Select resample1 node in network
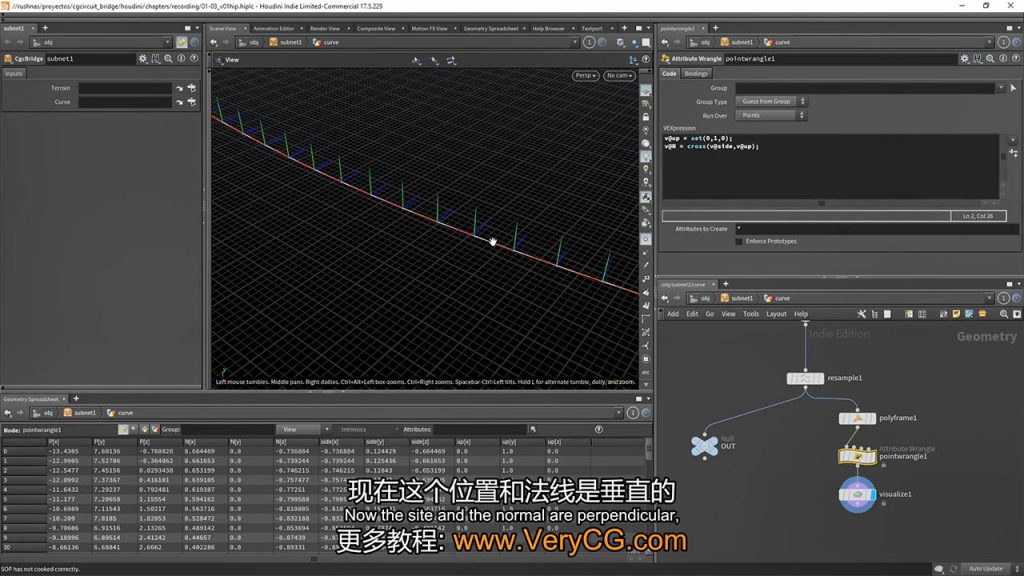This screenshot has height=576, width=1024. coord(805,378)
